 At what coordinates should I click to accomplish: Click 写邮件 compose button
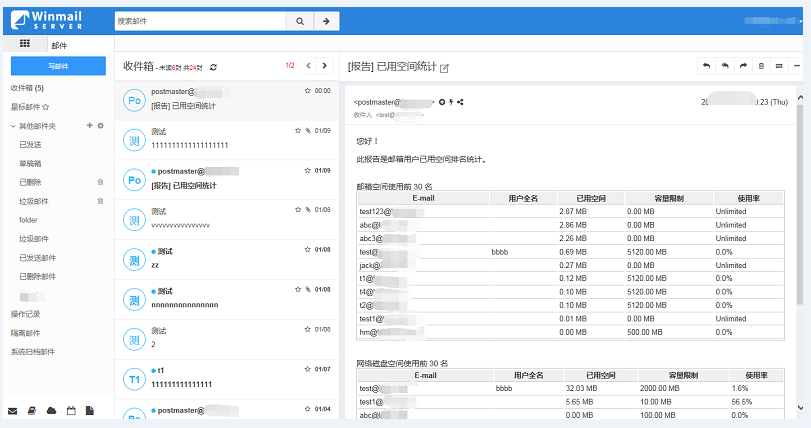58,66
